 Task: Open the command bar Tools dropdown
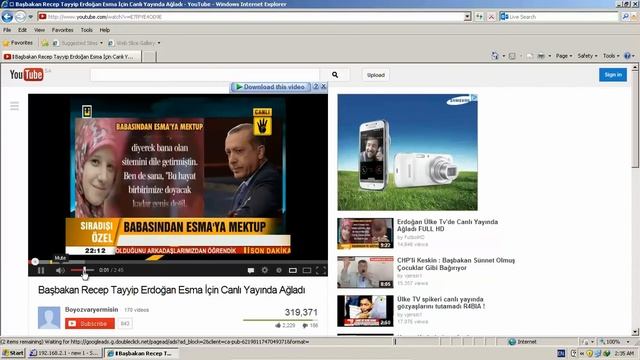click(611, 56)
